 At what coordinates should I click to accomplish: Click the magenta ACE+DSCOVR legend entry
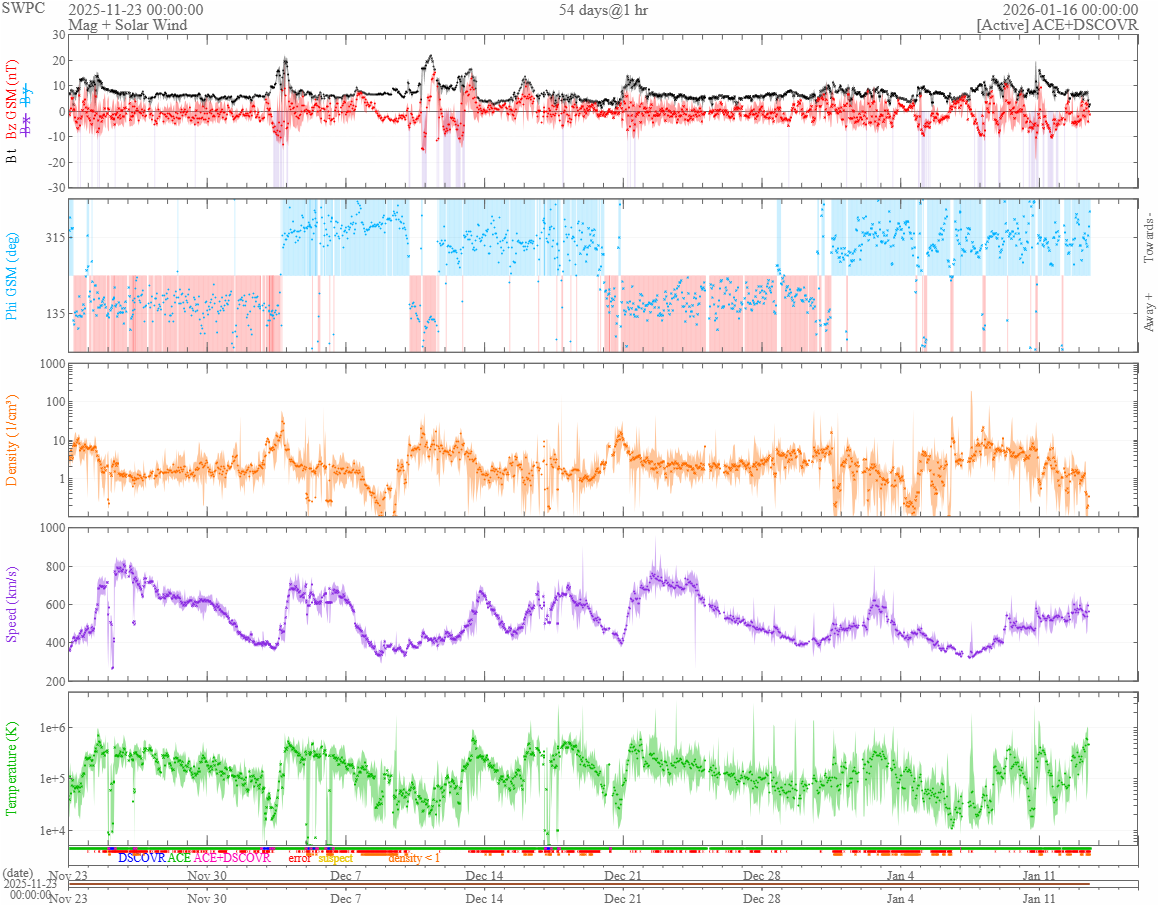pyautogui.click(x=232, y=858)
